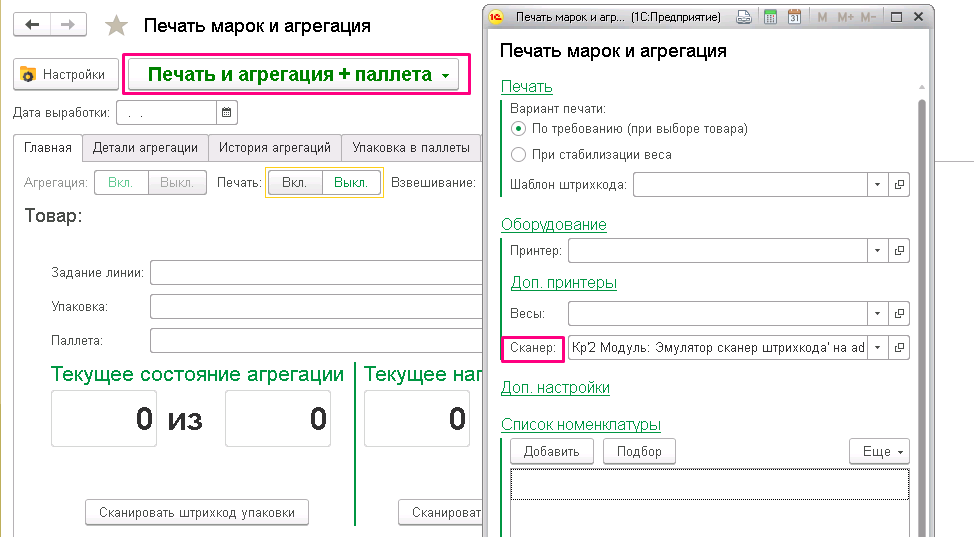The height and width of the screenshot is (537, 974).
Task: Open the Принтер linked item icon
Action: pyautogui.click(x=899, y=250)
